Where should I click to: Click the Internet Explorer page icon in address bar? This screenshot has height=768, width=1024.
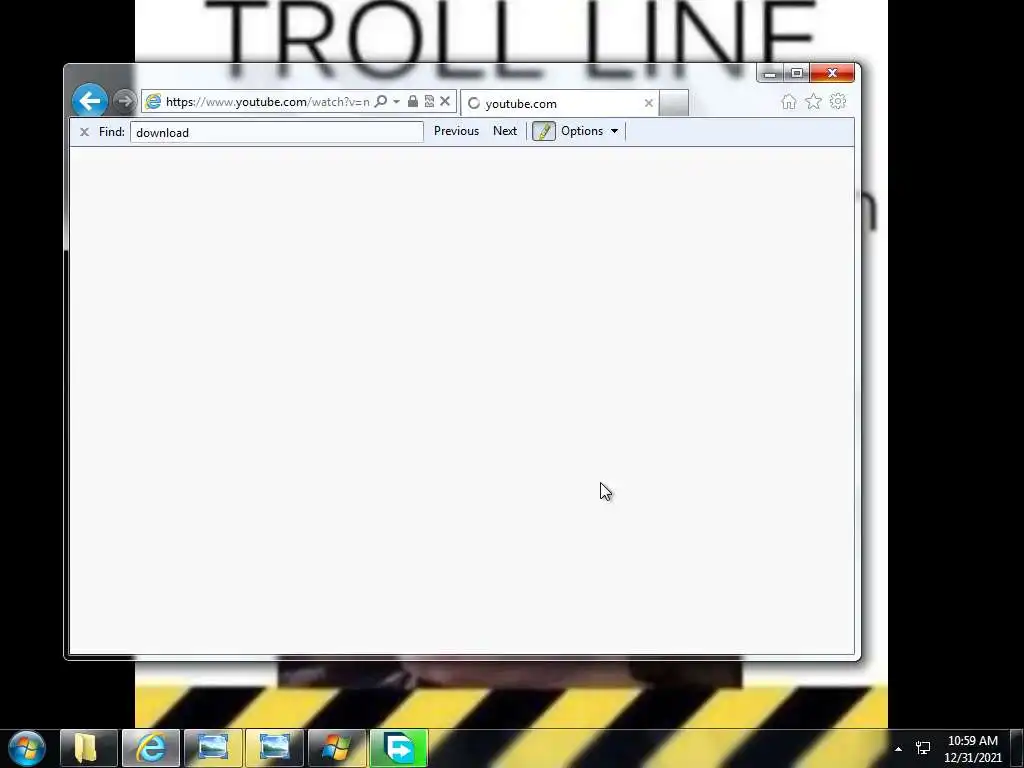click(x=153, y=101)
